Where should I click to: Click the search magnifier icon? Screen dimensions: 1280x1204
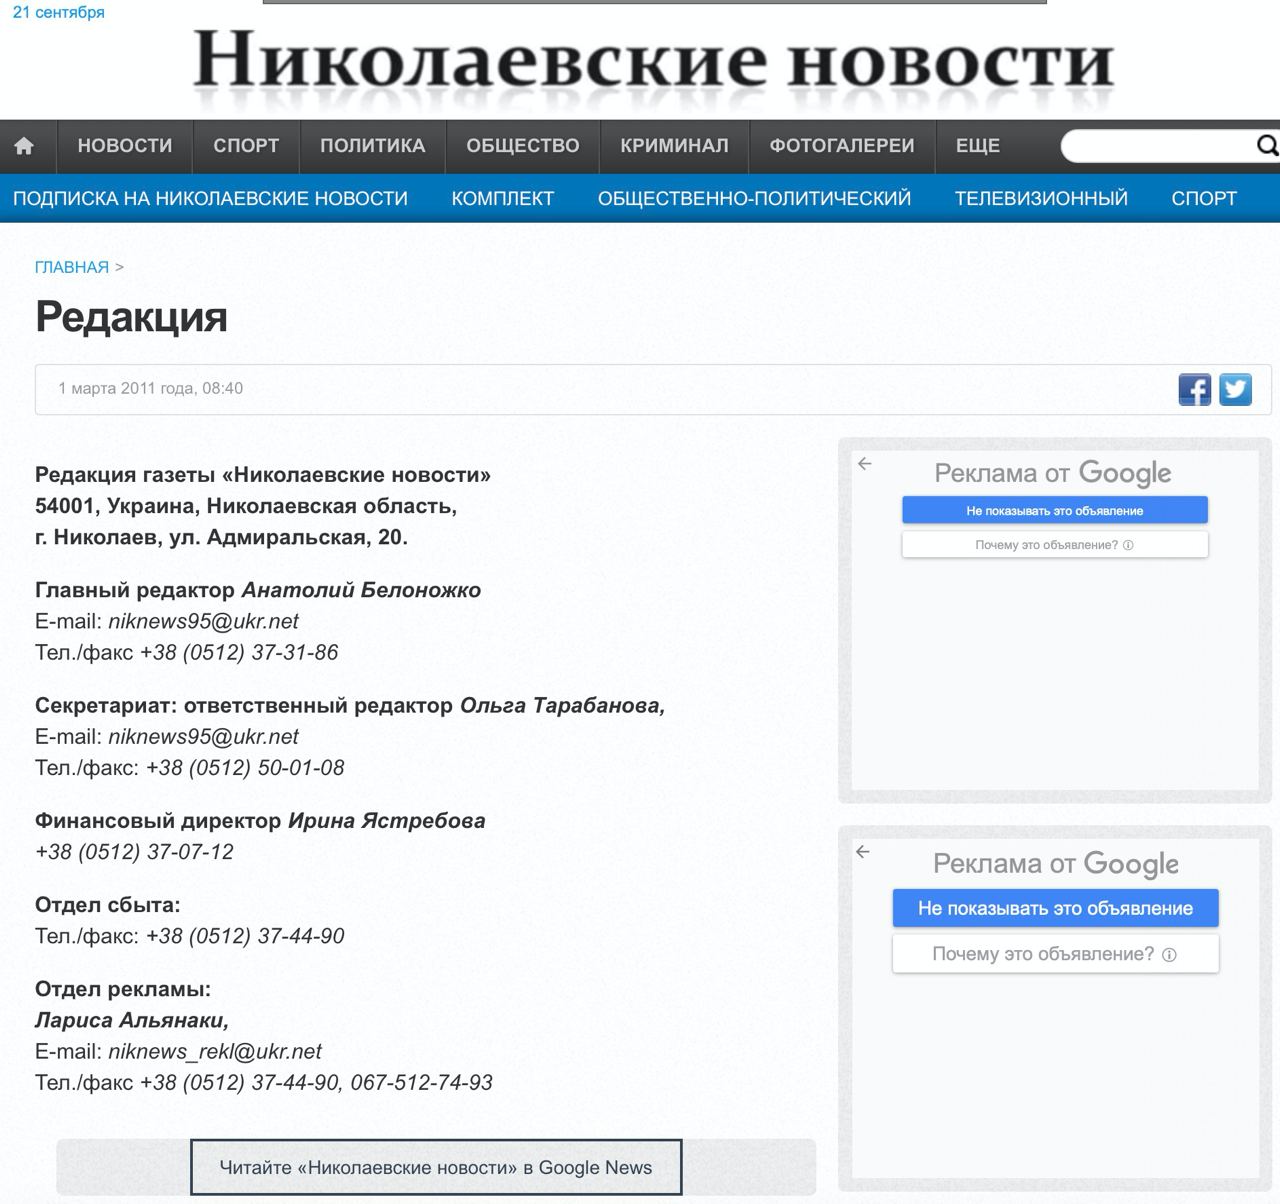pos(1266,146)
